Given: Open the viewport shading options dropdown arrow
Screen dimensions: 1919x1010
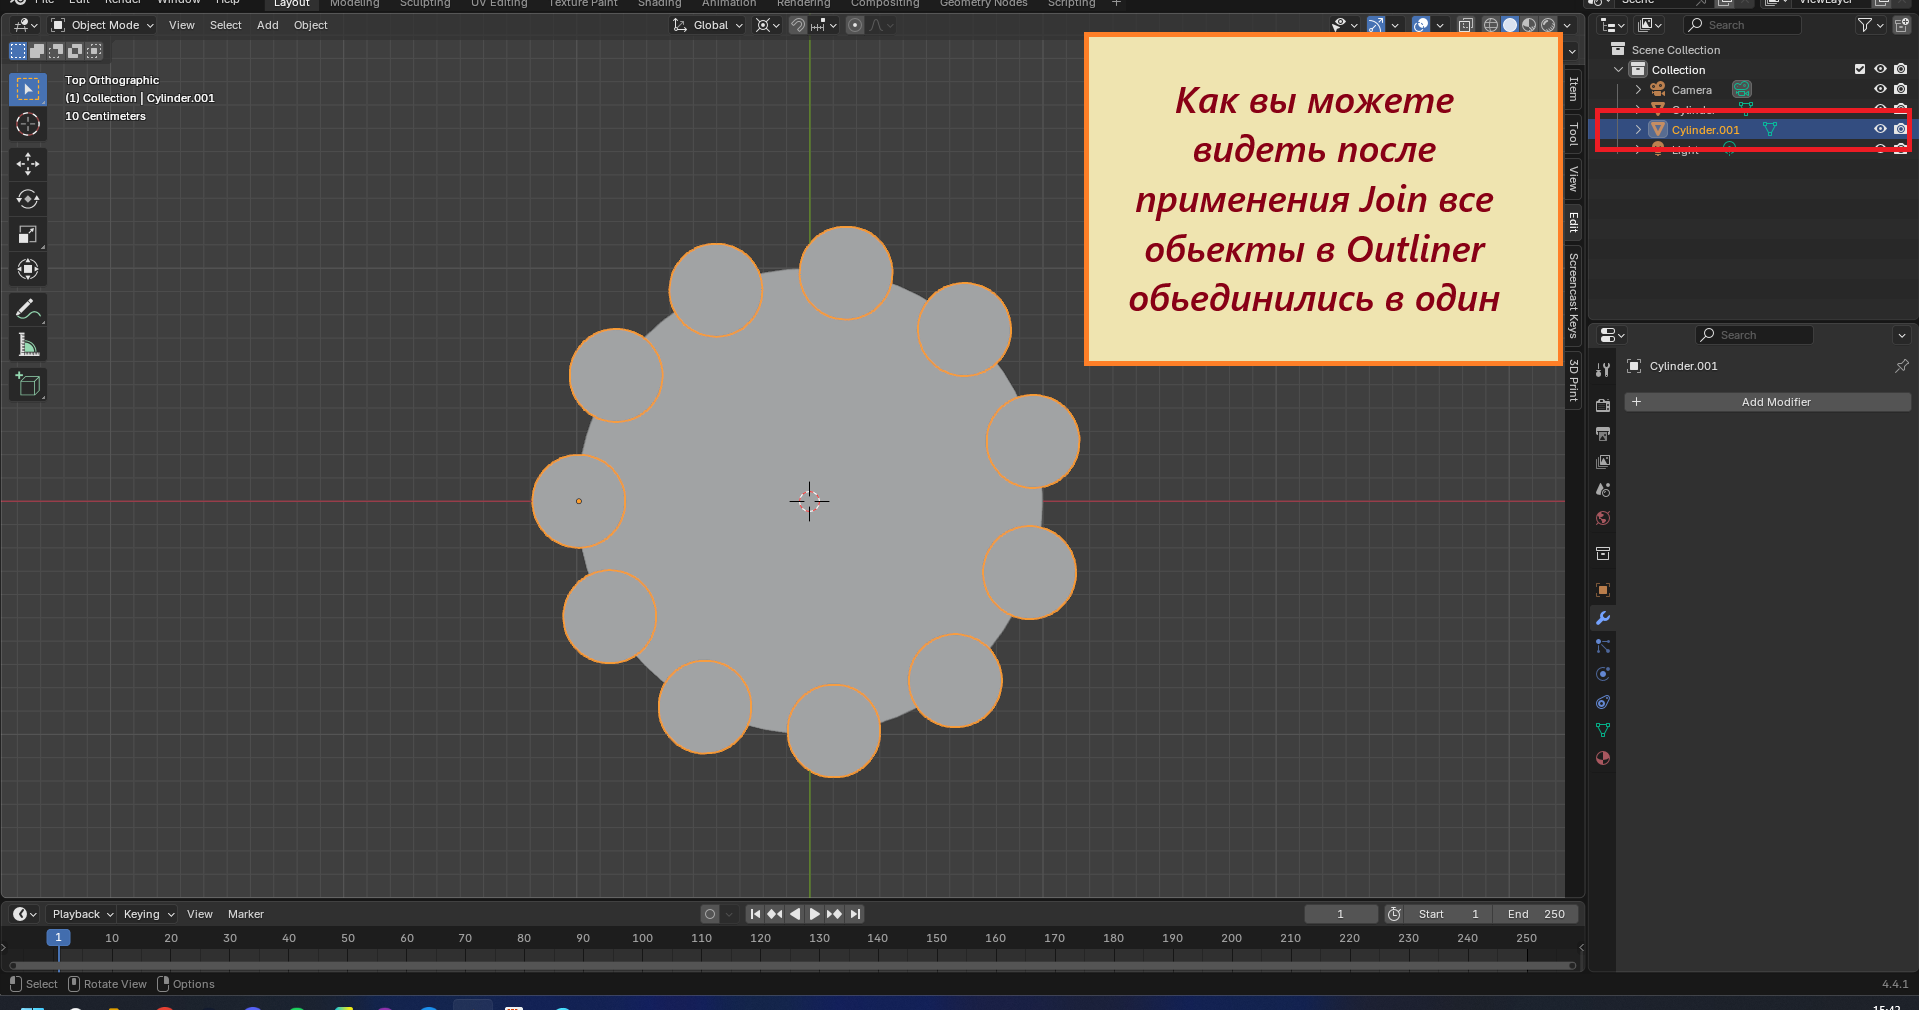Looking at the screenshot, I should [1568, 25].
